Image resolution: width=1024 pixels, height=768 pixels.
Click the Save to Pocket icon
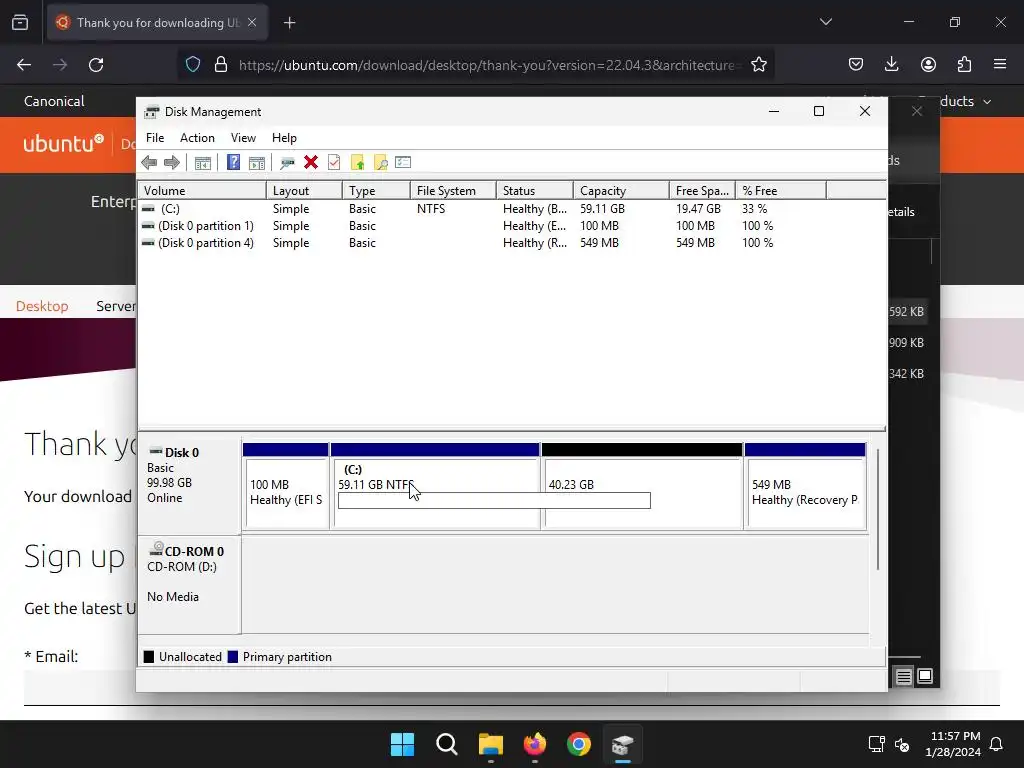tap(856, 65)
